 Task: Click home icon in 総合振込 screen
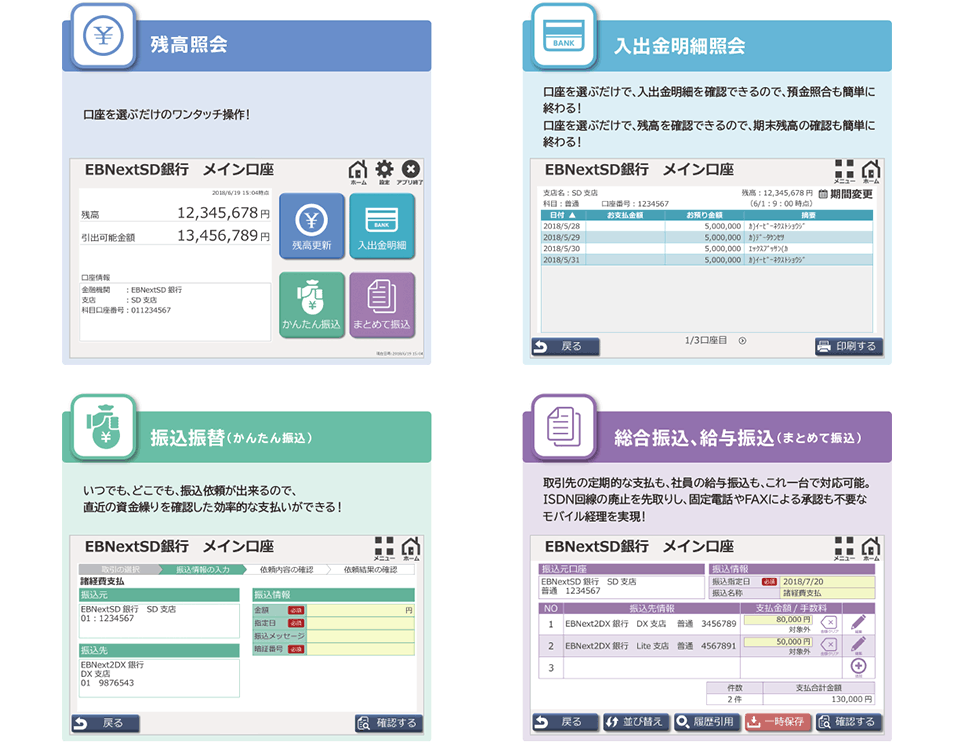(x=871, y=546)
